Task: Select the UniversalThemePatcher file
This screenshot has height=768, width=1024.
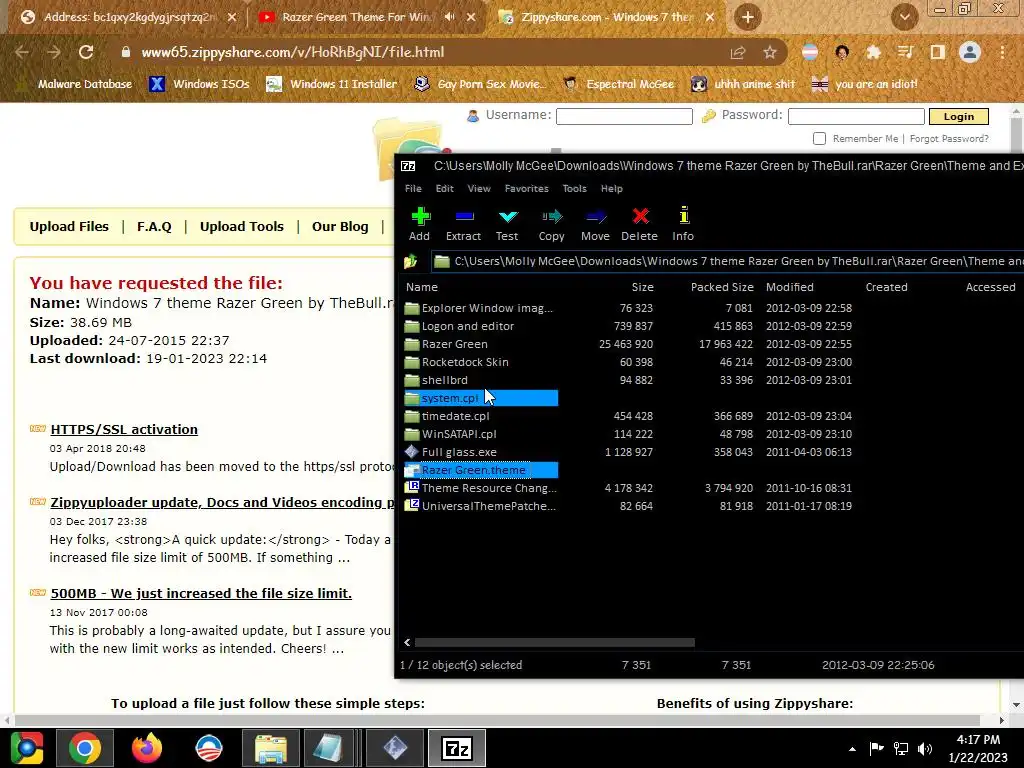Action: (488, 506)
